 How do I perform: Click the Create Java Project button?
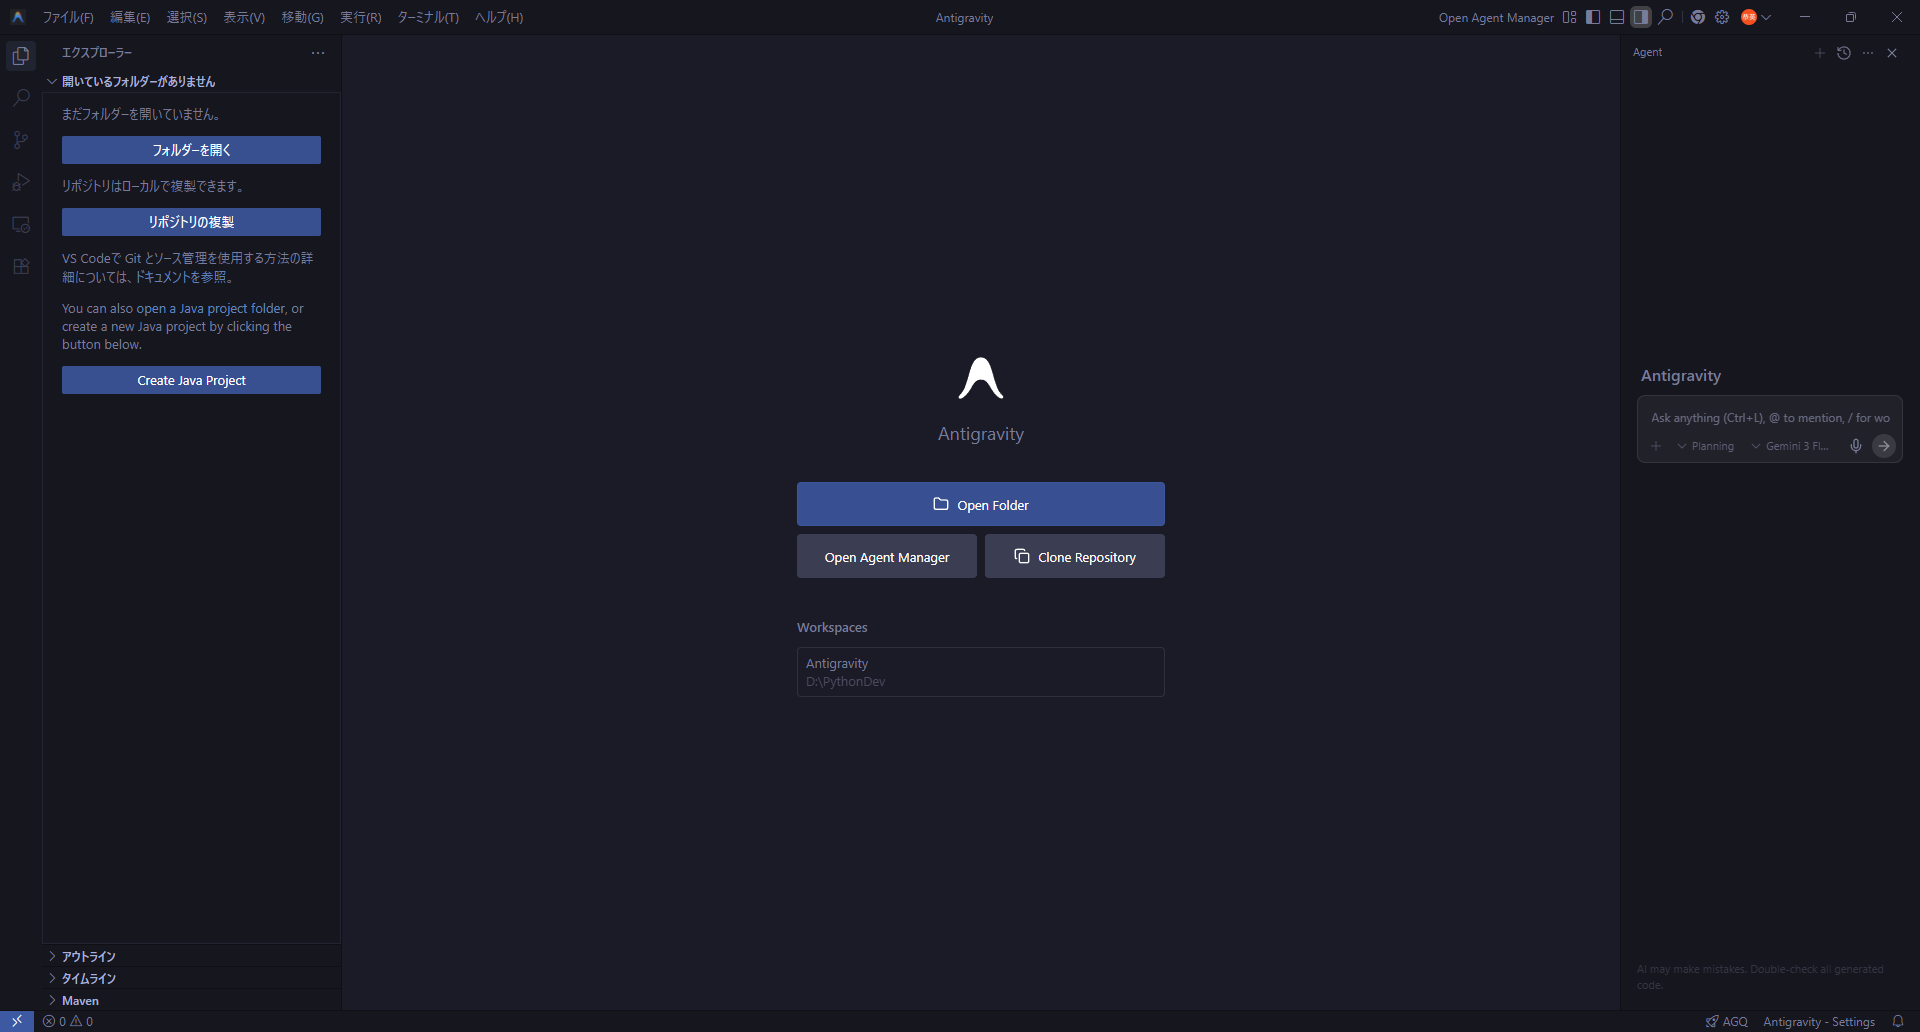point(191,380)
